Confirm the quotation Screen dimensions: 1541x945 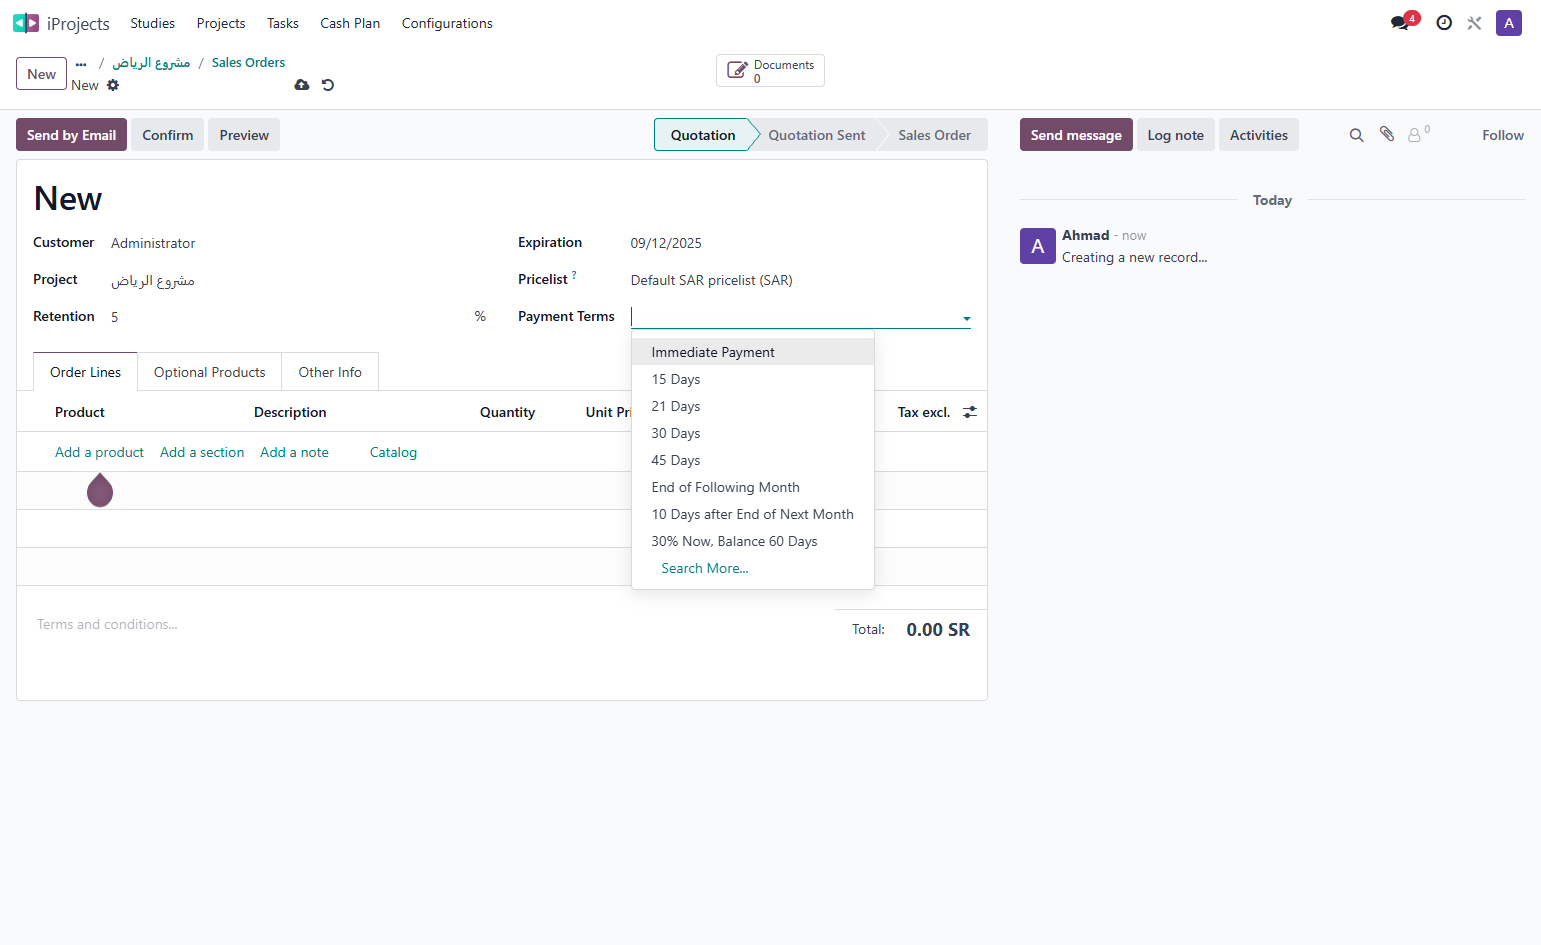(x=168, y=135)
